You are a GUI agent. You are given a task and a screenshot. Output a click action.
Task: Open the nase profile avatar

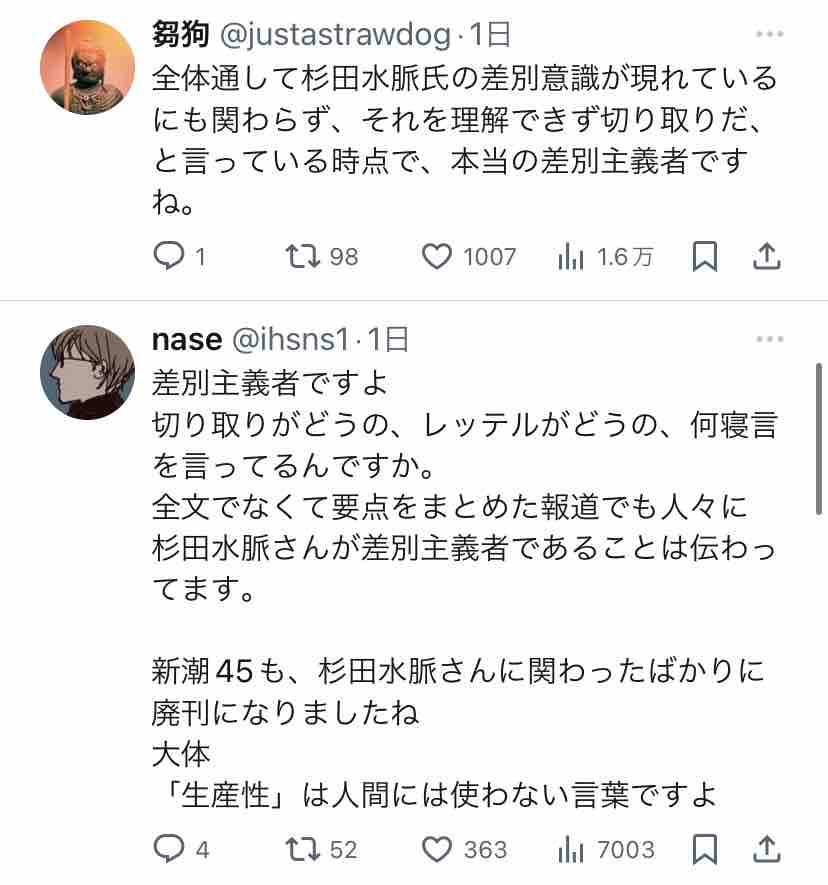pyautogui.click(x=87, y=373)
